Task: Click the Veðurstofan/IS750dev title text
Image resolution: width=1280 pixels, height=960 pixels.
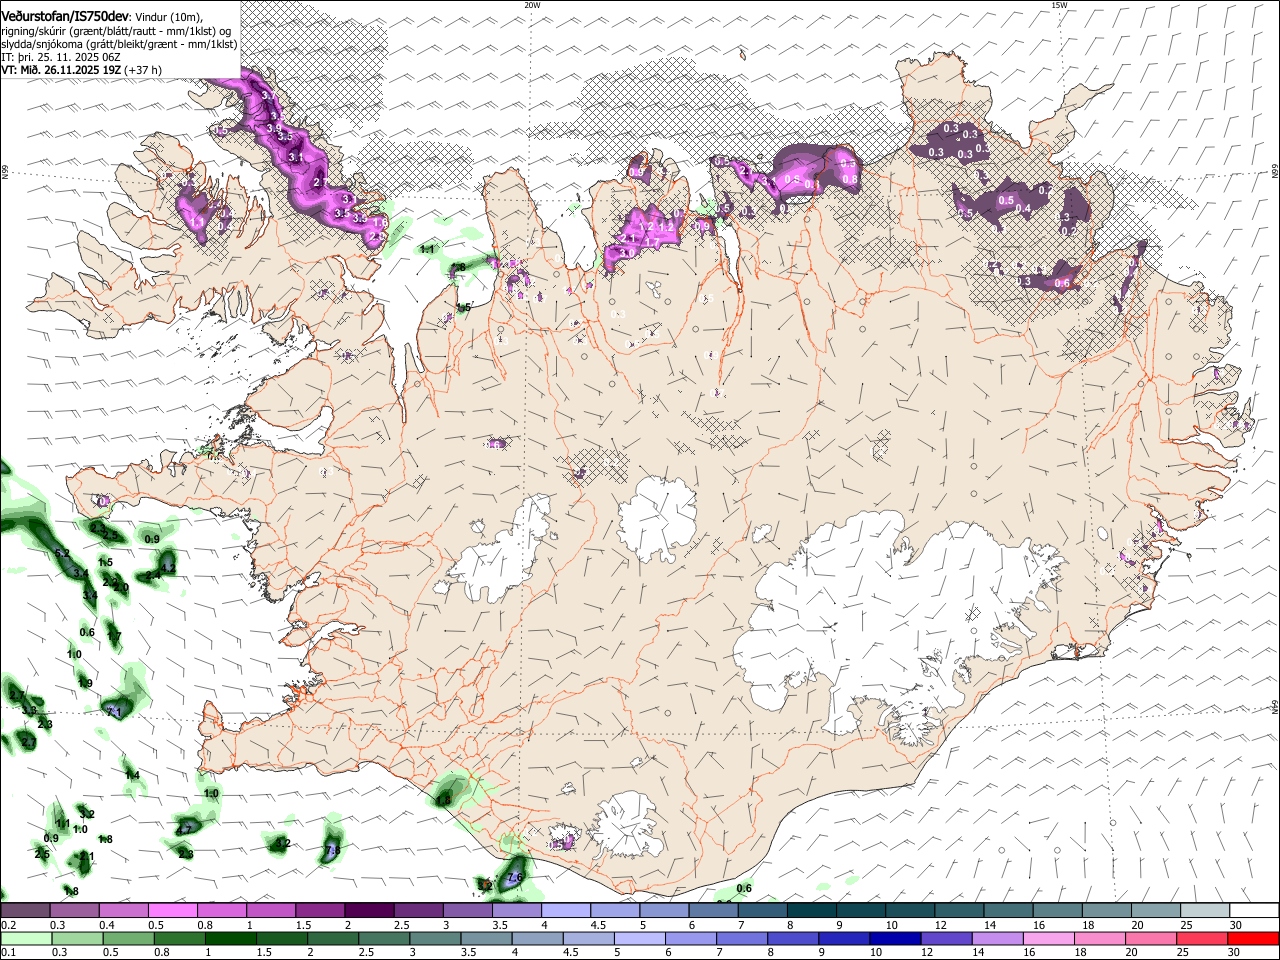Action: coord(65,15)
